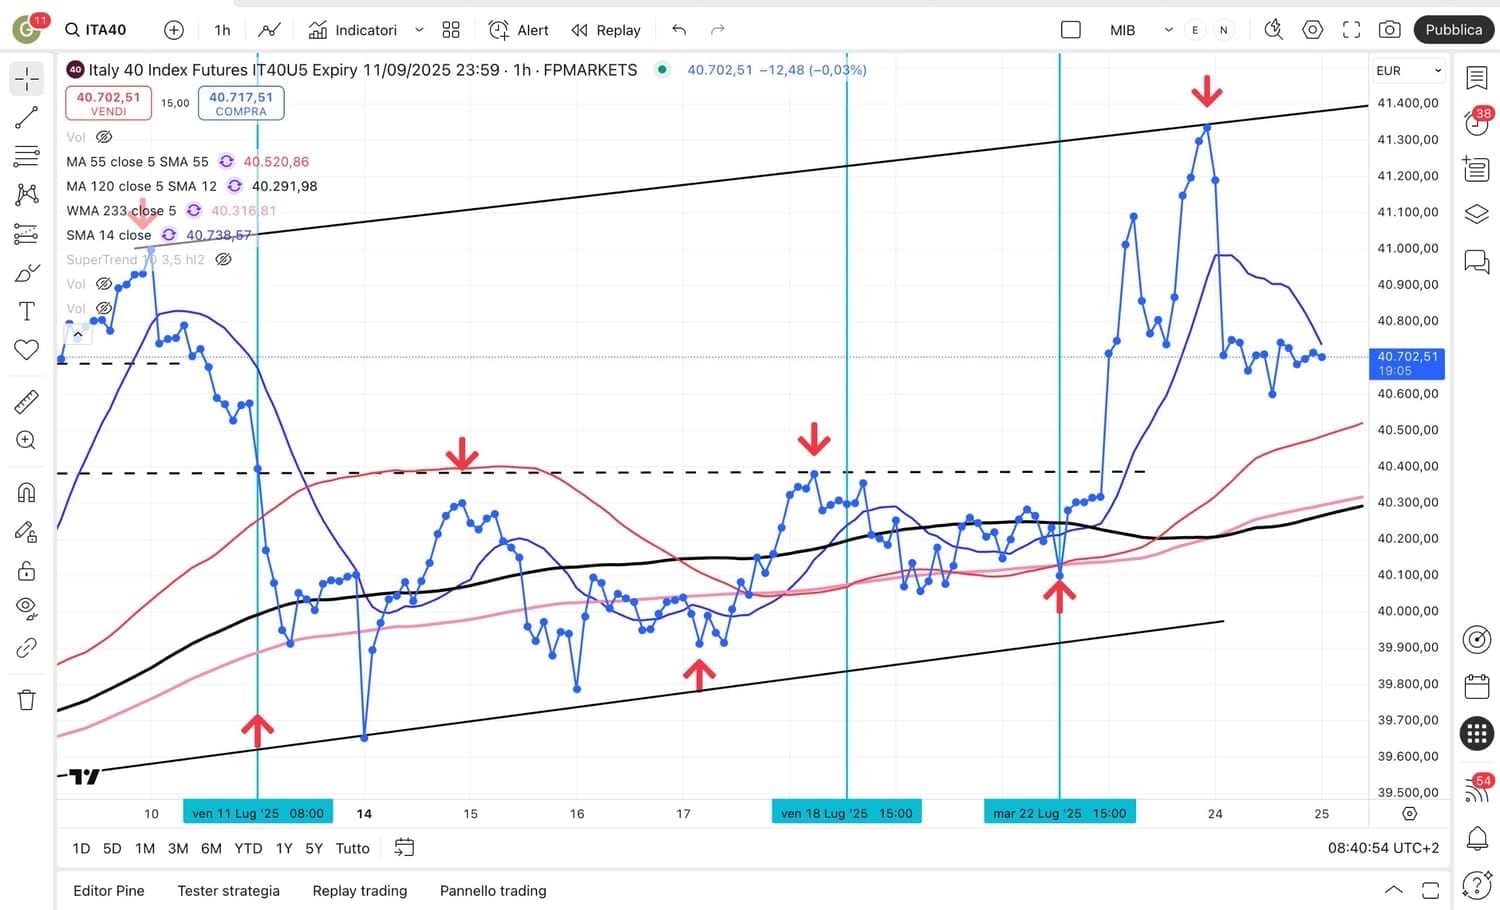Take a chart snapshot with the camera
This screenshot has height=910, width=1500.
[x=1390, y=30]
